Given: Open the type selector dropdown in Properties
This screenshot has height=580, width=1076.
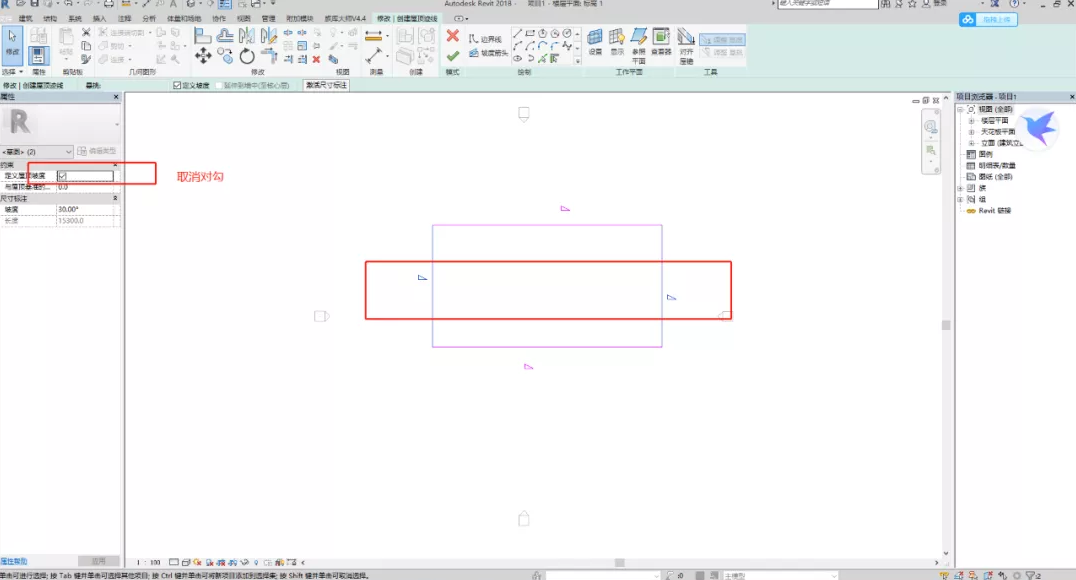Looking at the screenshot, I should pyautogui.click(x=117, y=124).
